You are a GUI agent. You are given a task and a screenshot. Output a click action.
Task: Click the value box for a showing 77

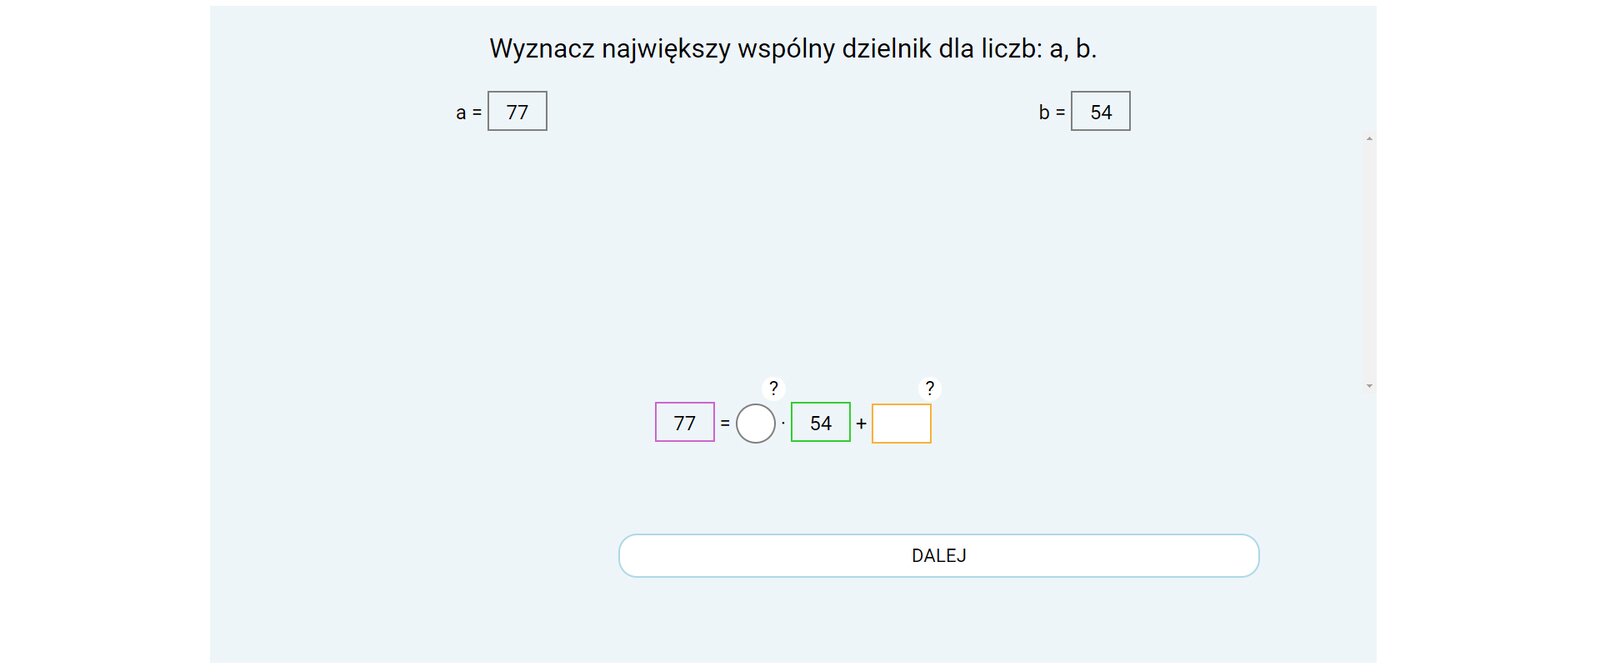(x=517, y=112)
